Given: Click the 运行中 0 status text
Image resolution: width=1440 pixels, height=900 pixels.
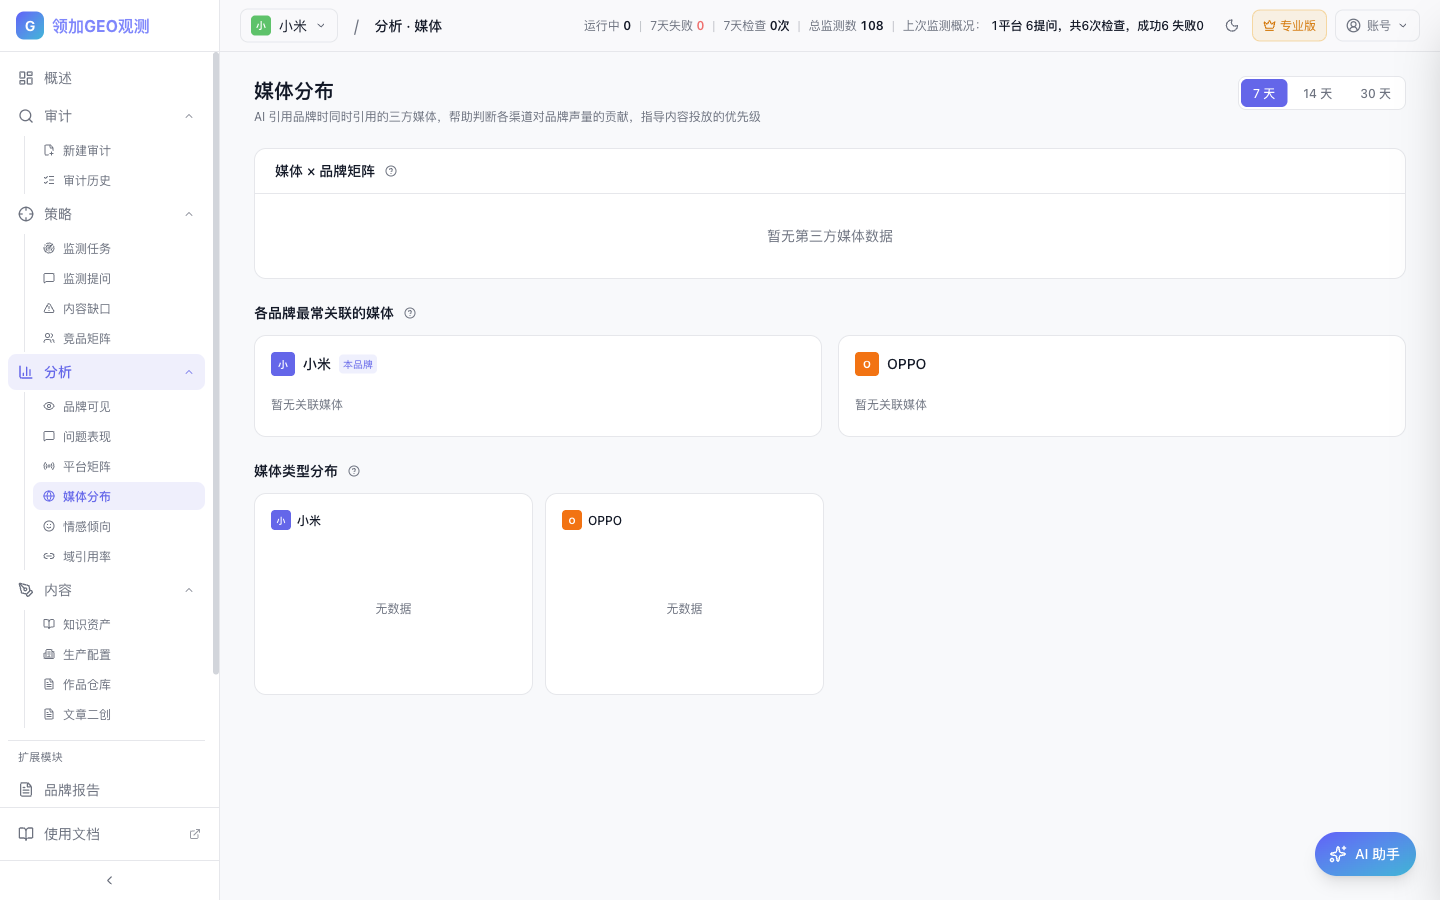Looking at the screenshot, I should pyautogui.click(x=607, y=26).
